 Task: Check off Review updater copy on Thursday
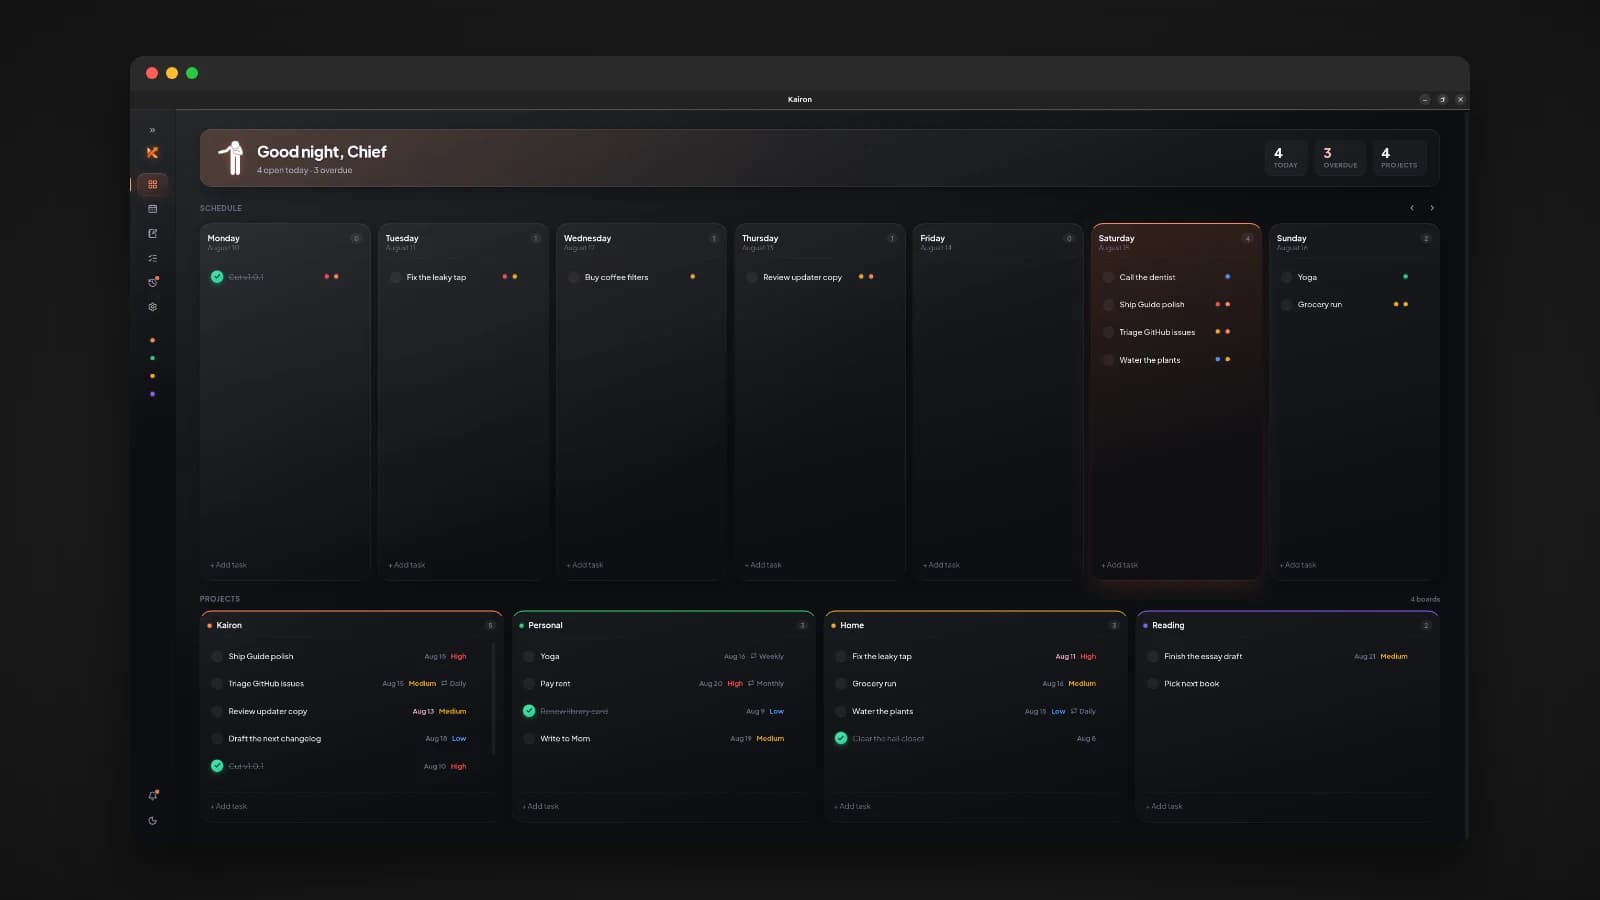click(x=752, y=277)
